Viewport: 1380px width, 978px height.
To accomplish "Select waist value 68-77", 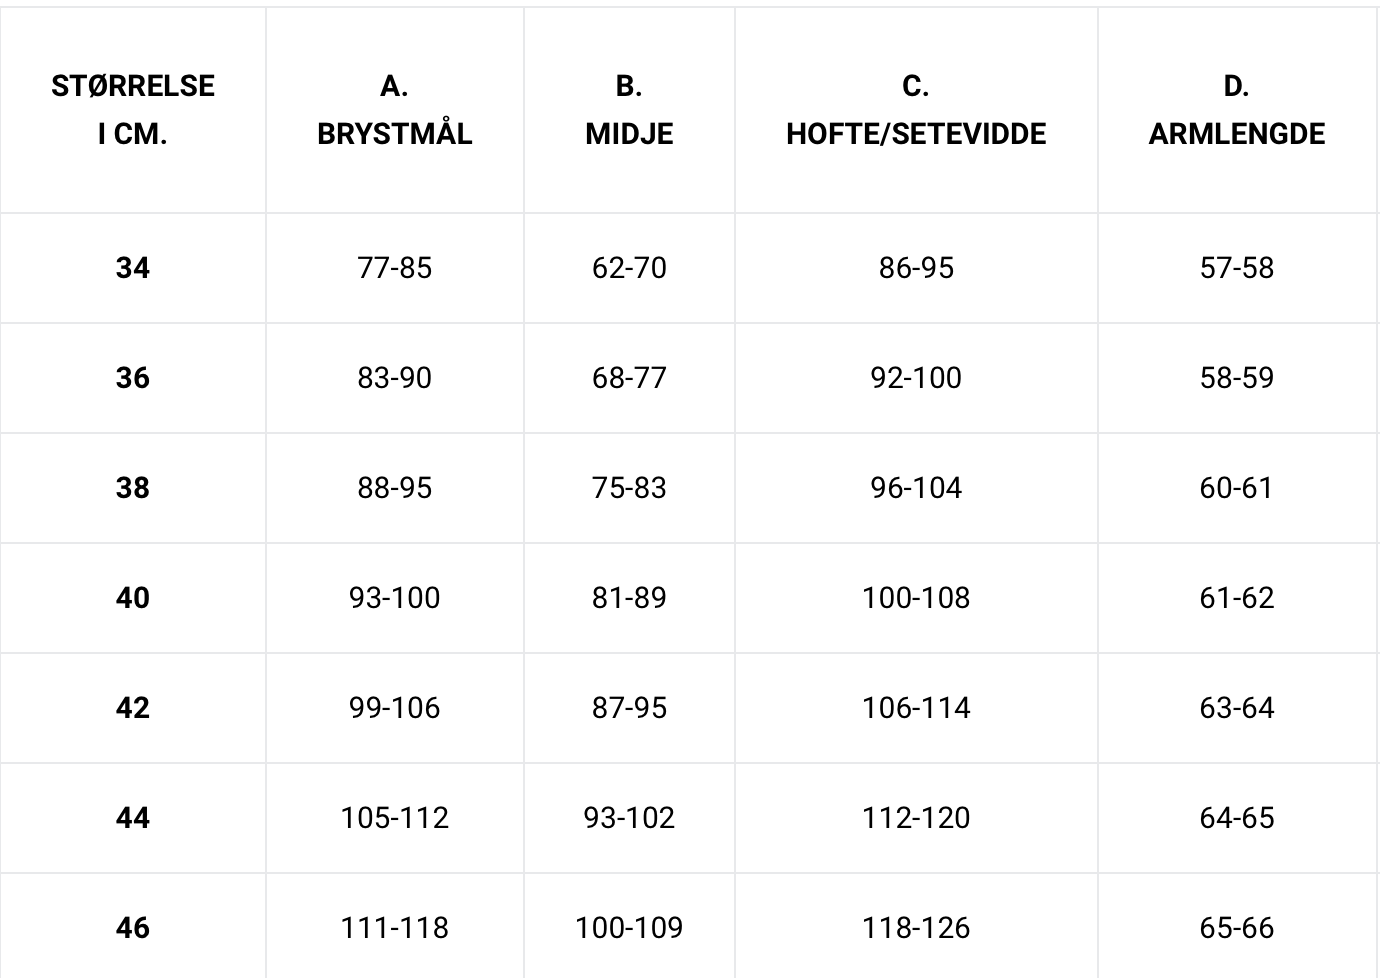I will tap(629, 378).
